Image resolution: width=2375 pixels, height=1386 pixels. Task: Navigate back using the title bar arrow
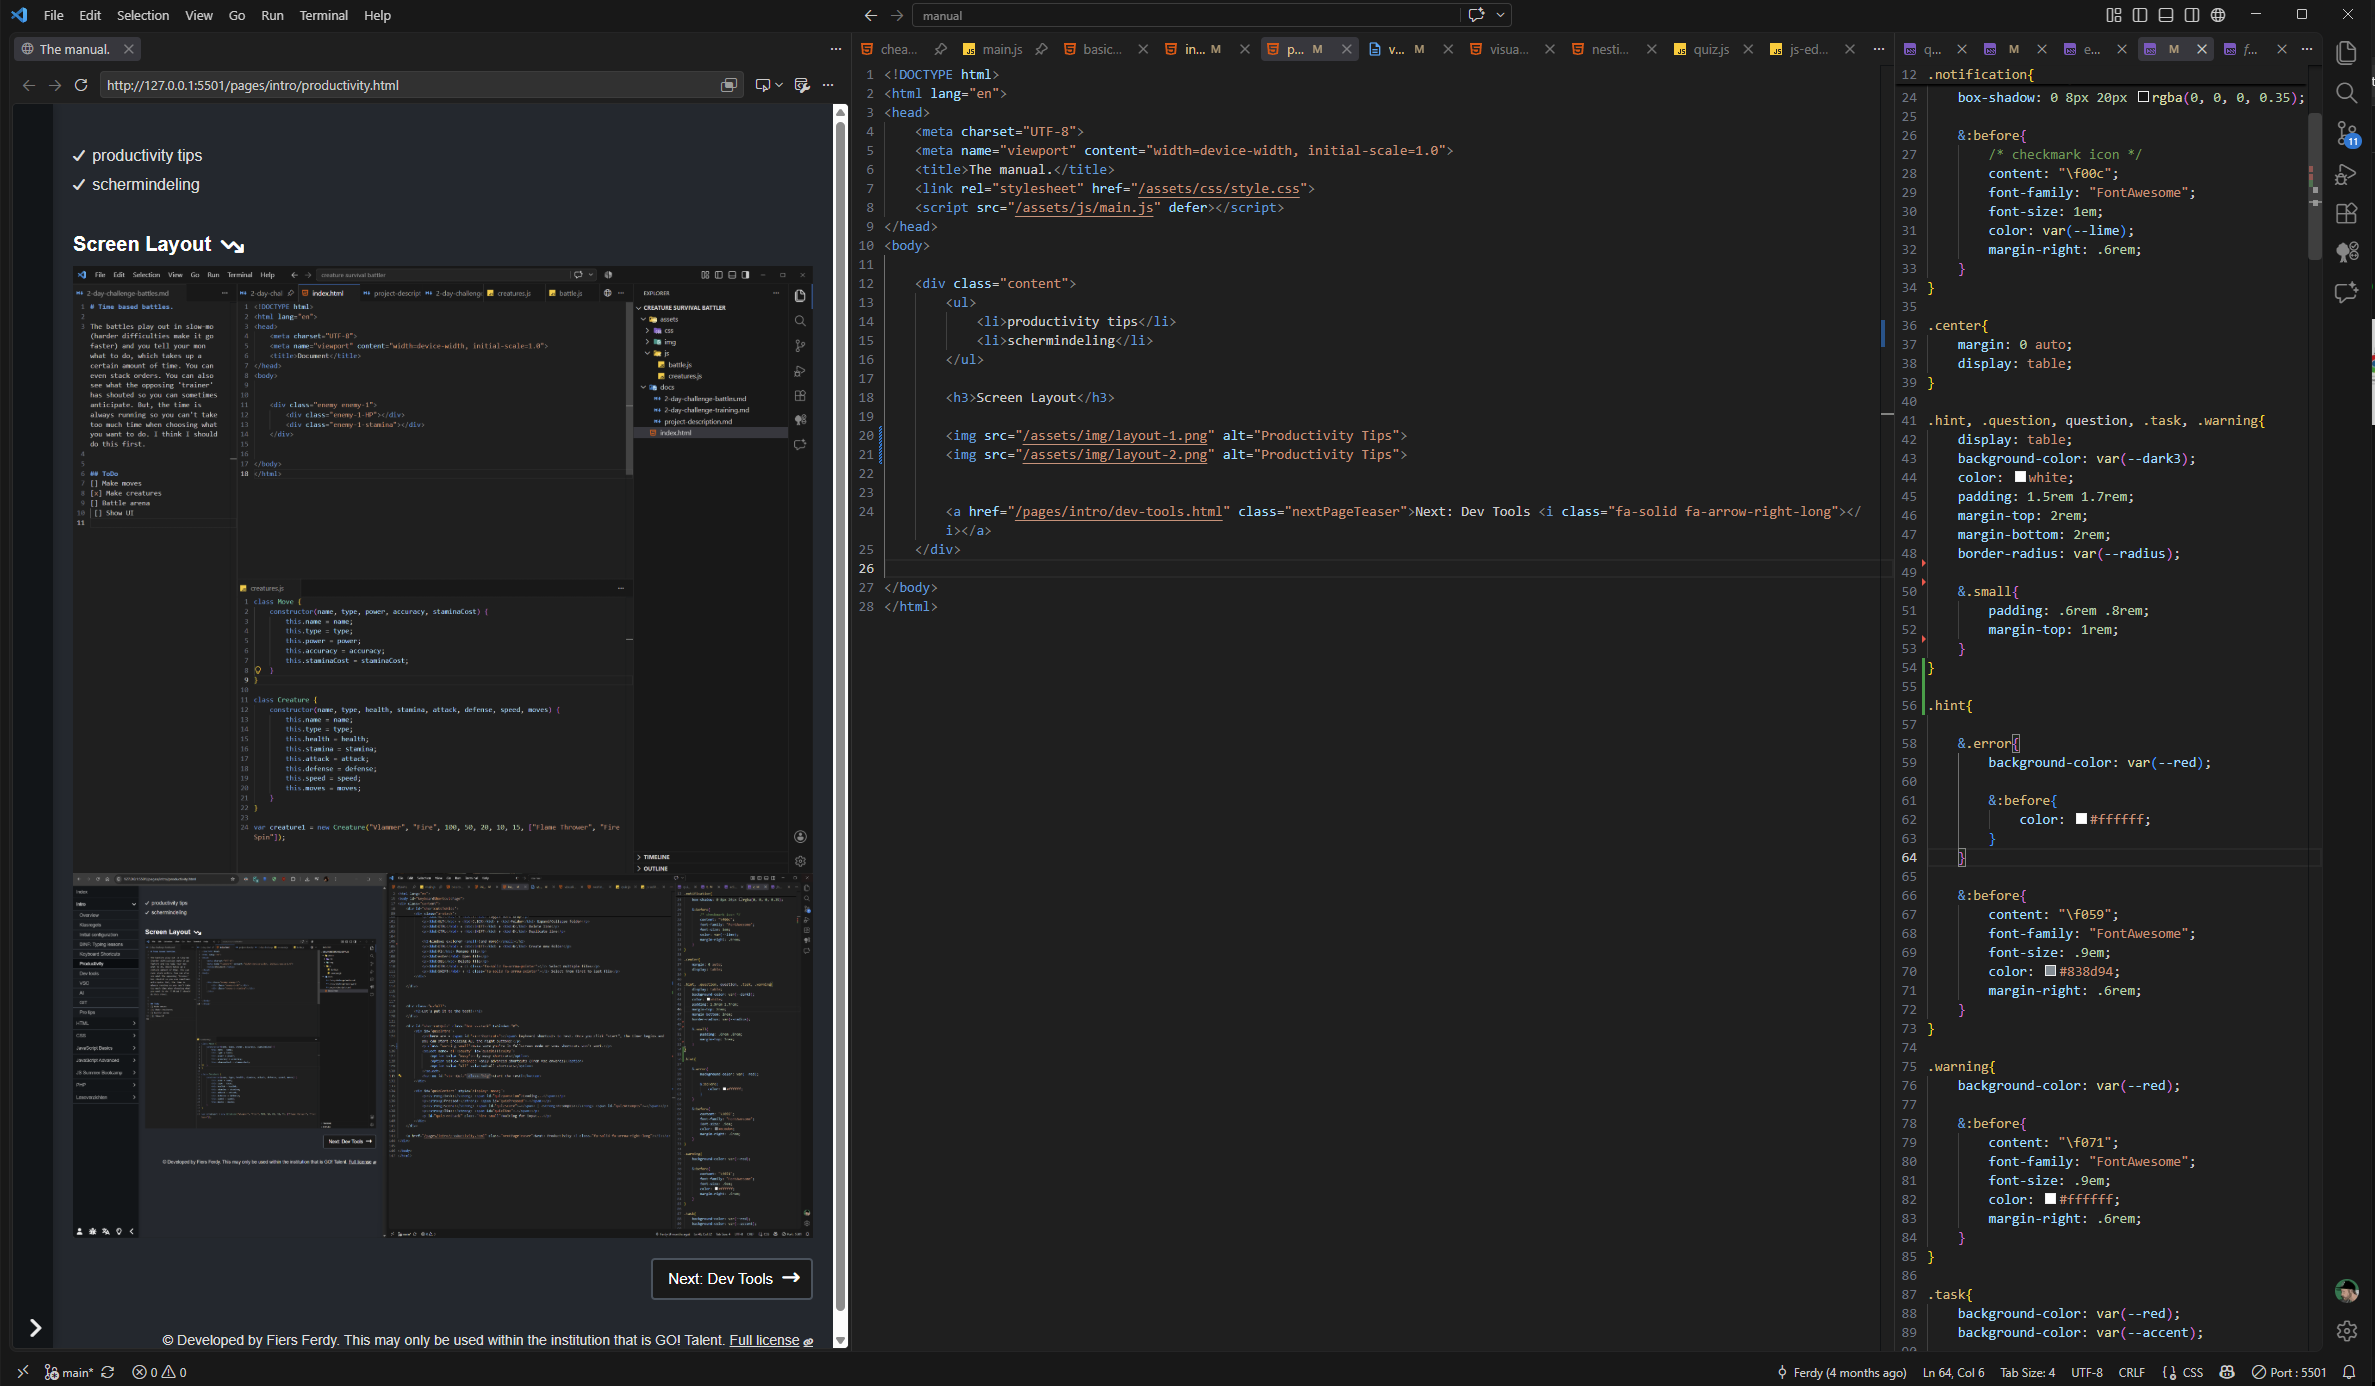[871, 15]
